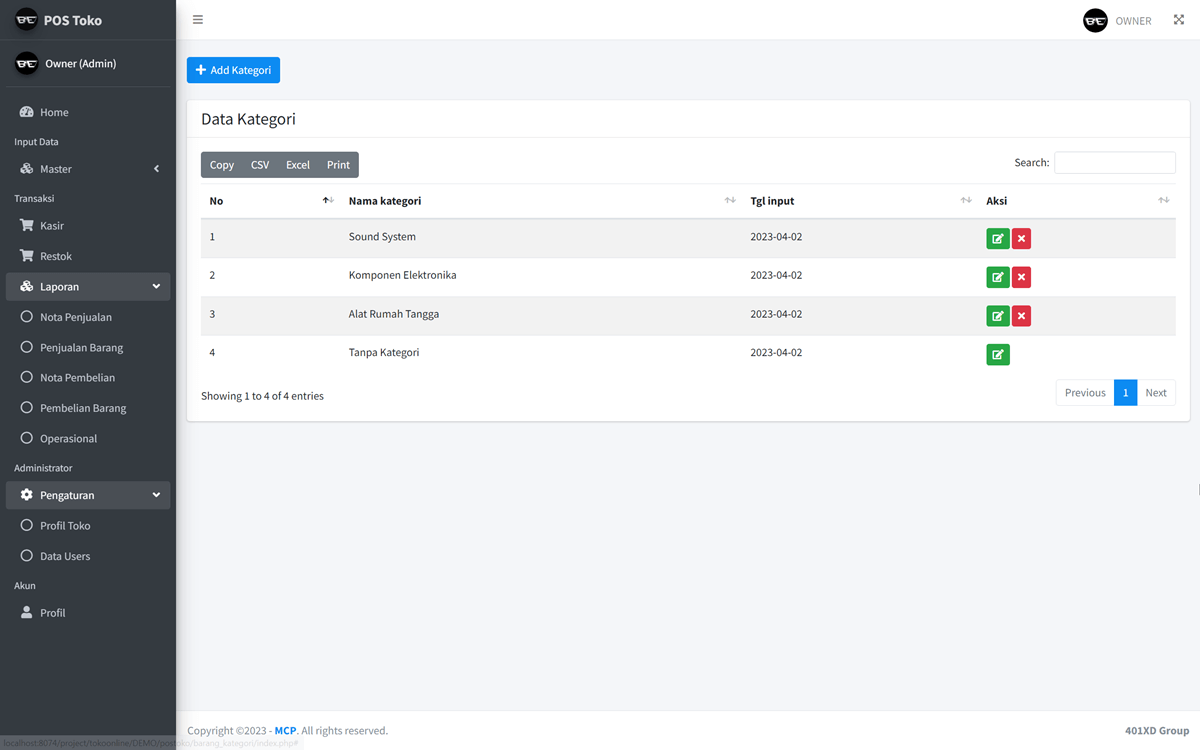
Task: Delete the Komponen Elektronika category
Action: [x=1021, y=277]
